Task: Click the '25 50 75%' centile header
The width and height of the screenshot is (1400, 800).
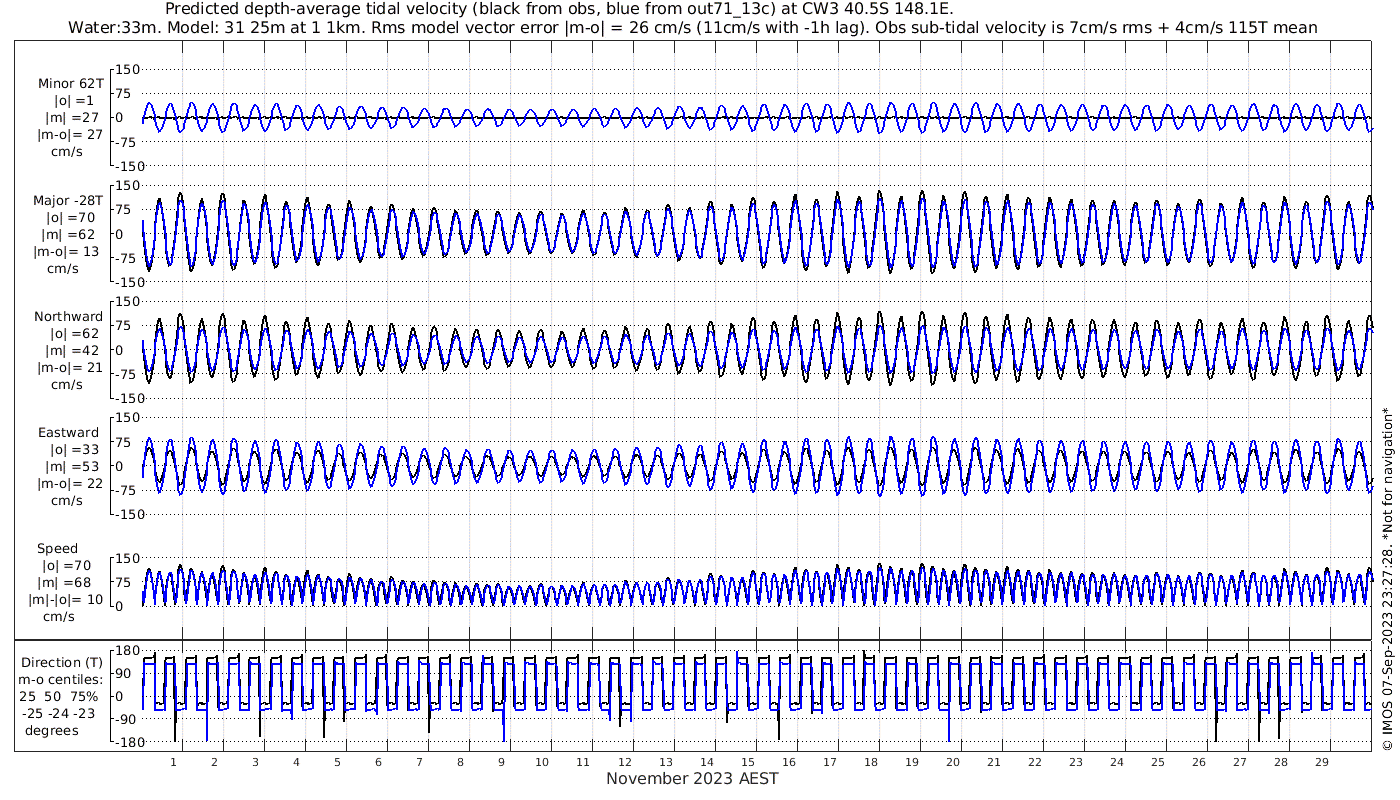Action: (x=58, y=696)
